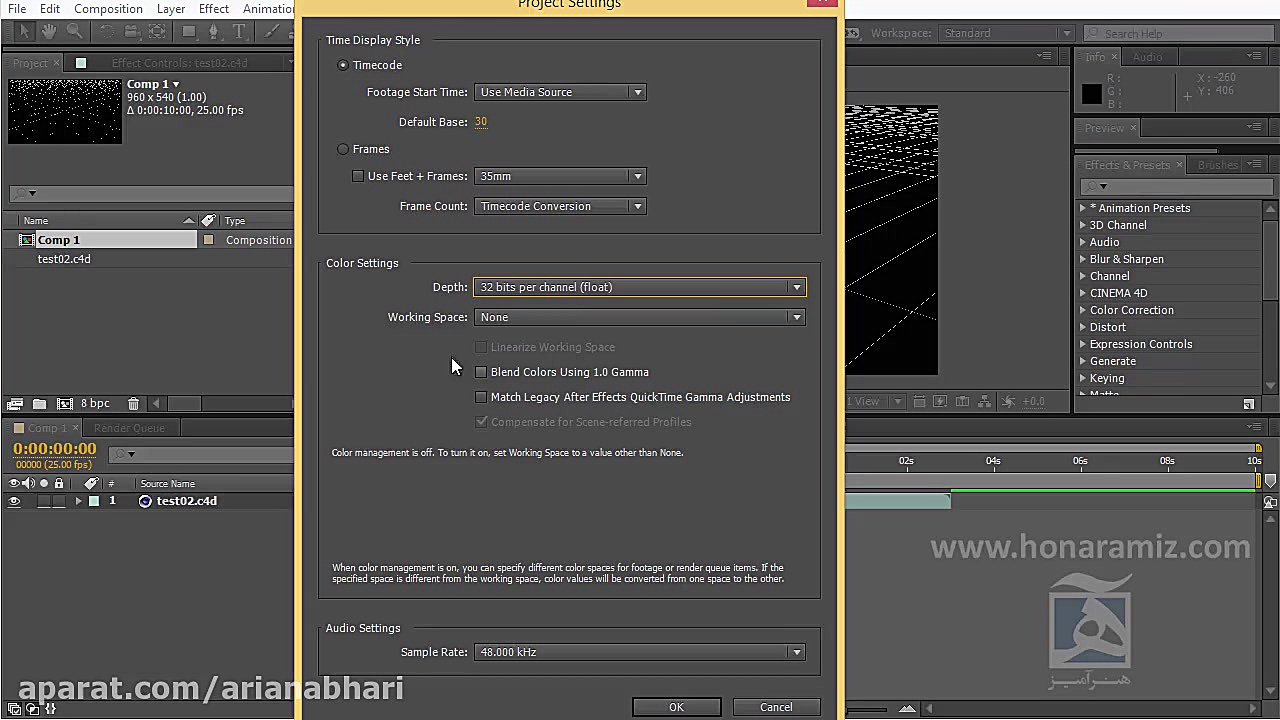Click the Cinema 4D icon beside test02.c4d layer
Viewport: 1280px width, 720px height.
(145, 501)
